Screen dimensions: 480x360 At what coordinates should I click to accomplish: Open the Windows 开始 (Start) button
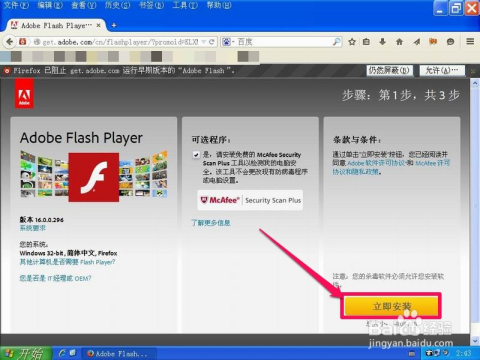click(x=26, y=353)
